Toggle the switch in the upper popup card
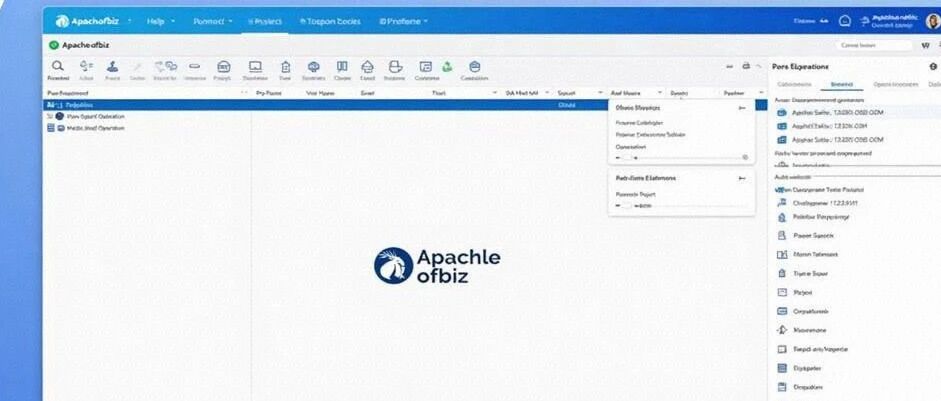The width and height of the screenshot is (941, 401). [627, 157]
